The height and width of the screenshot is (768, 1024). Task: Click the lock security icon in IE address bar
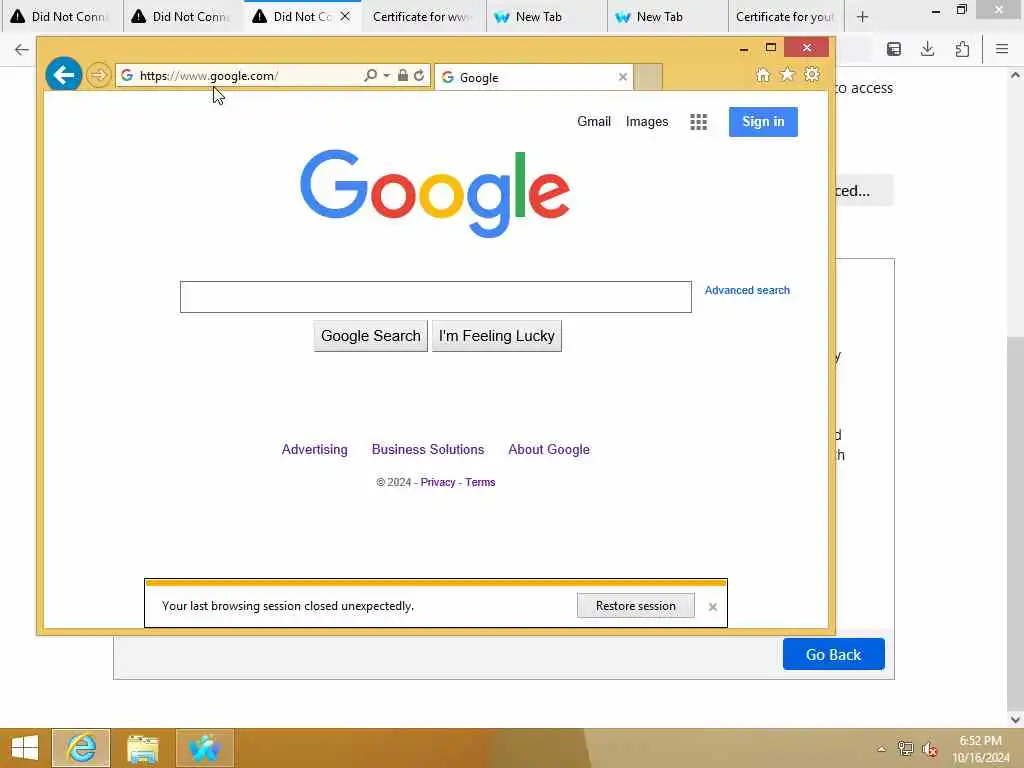click(403, 75)
